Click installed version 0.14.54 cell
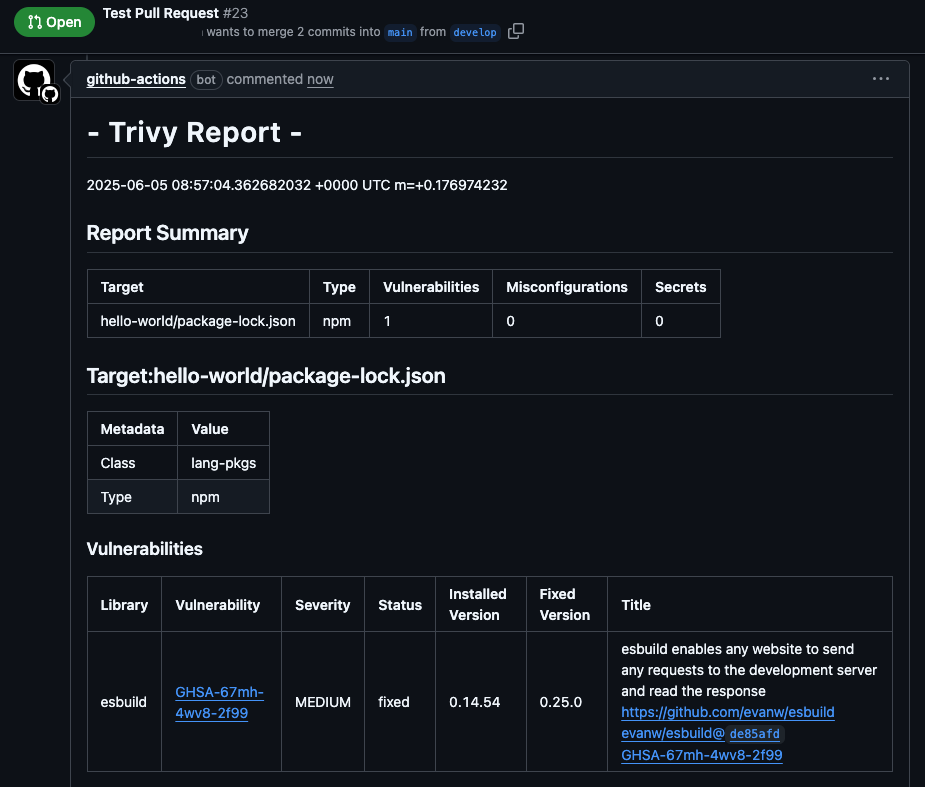The image size is (925, 787). [x=480, y=702]
